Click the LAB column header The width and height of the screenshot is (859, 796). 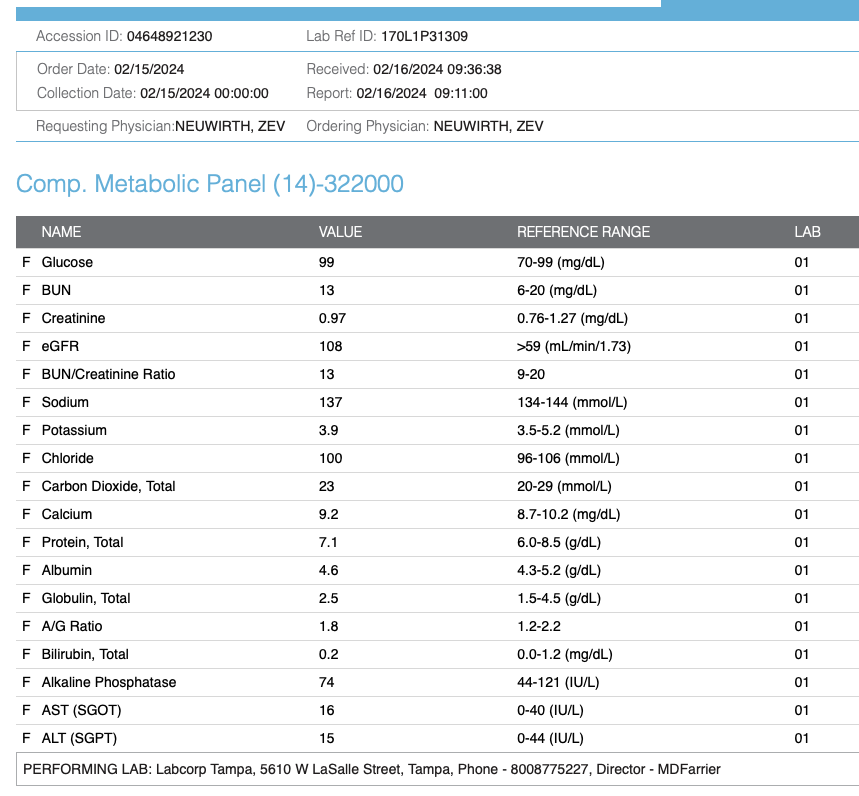(x=807, y=232)
